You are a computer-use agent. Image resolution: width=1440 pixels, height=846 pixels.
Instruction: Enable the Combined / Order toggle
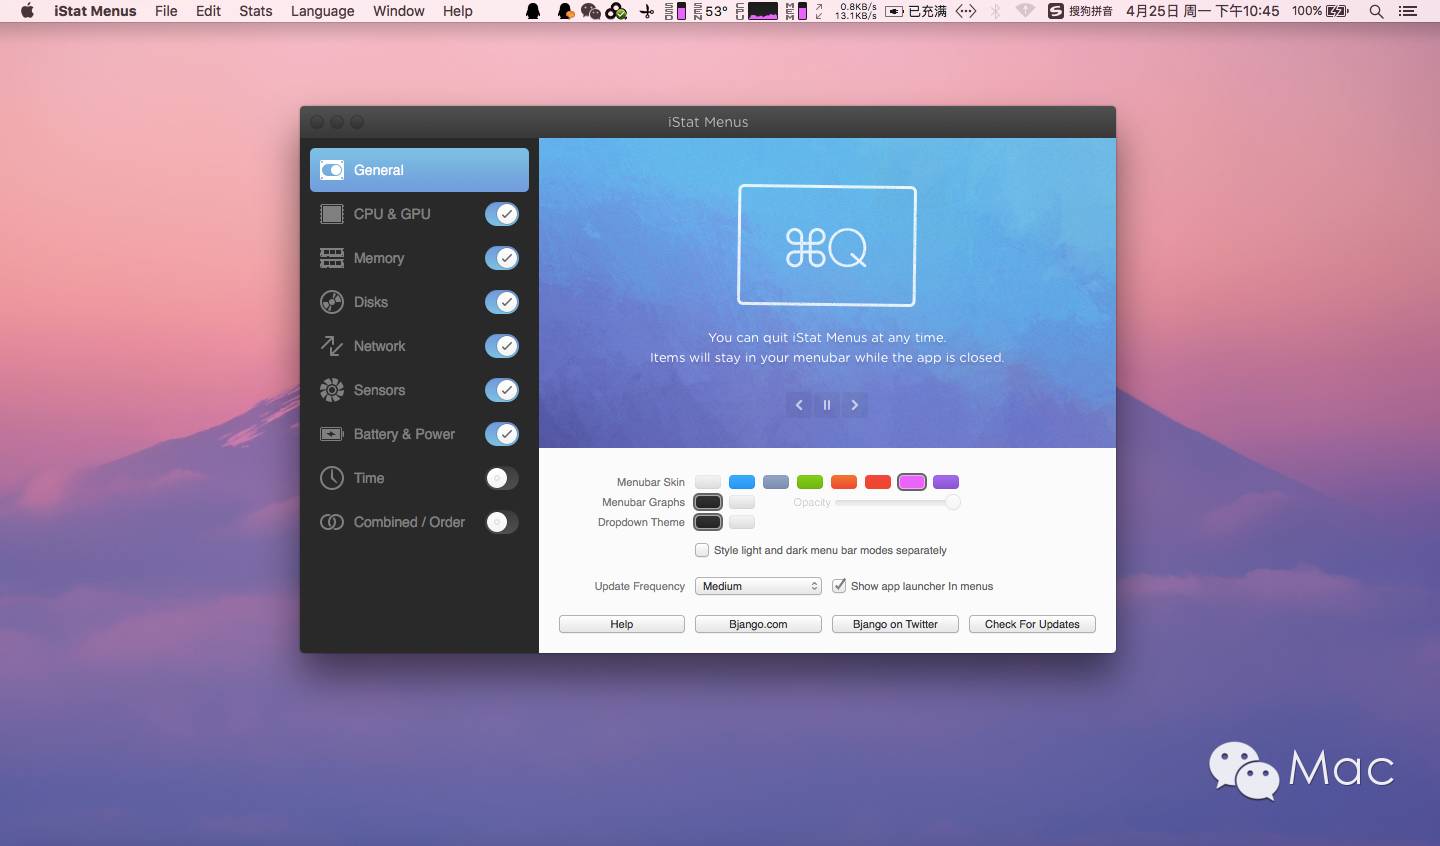[x=502, y=522]
